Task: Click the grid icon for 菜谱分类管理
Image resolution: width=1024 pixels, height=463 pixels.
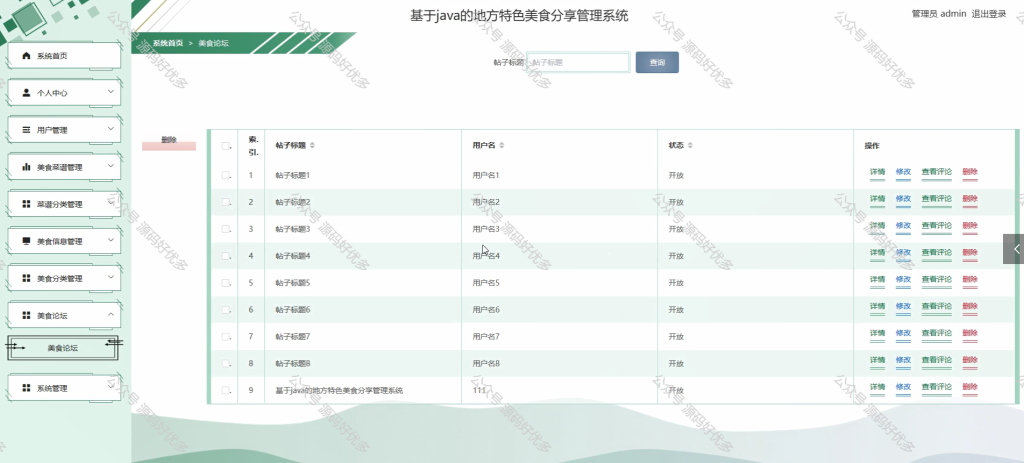Action: click(27, 204)
